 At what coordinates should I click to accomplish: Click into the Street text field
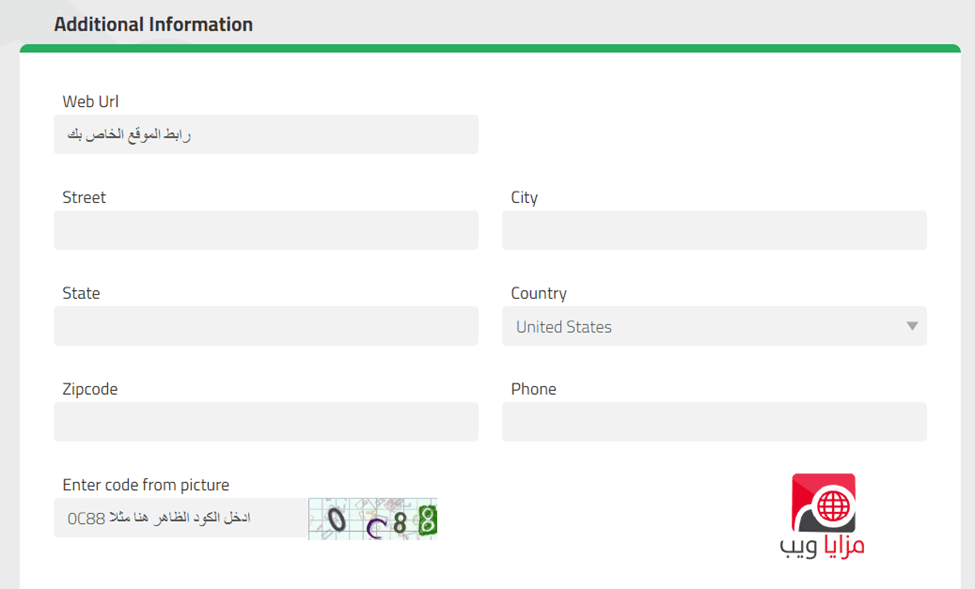(266, 230)
